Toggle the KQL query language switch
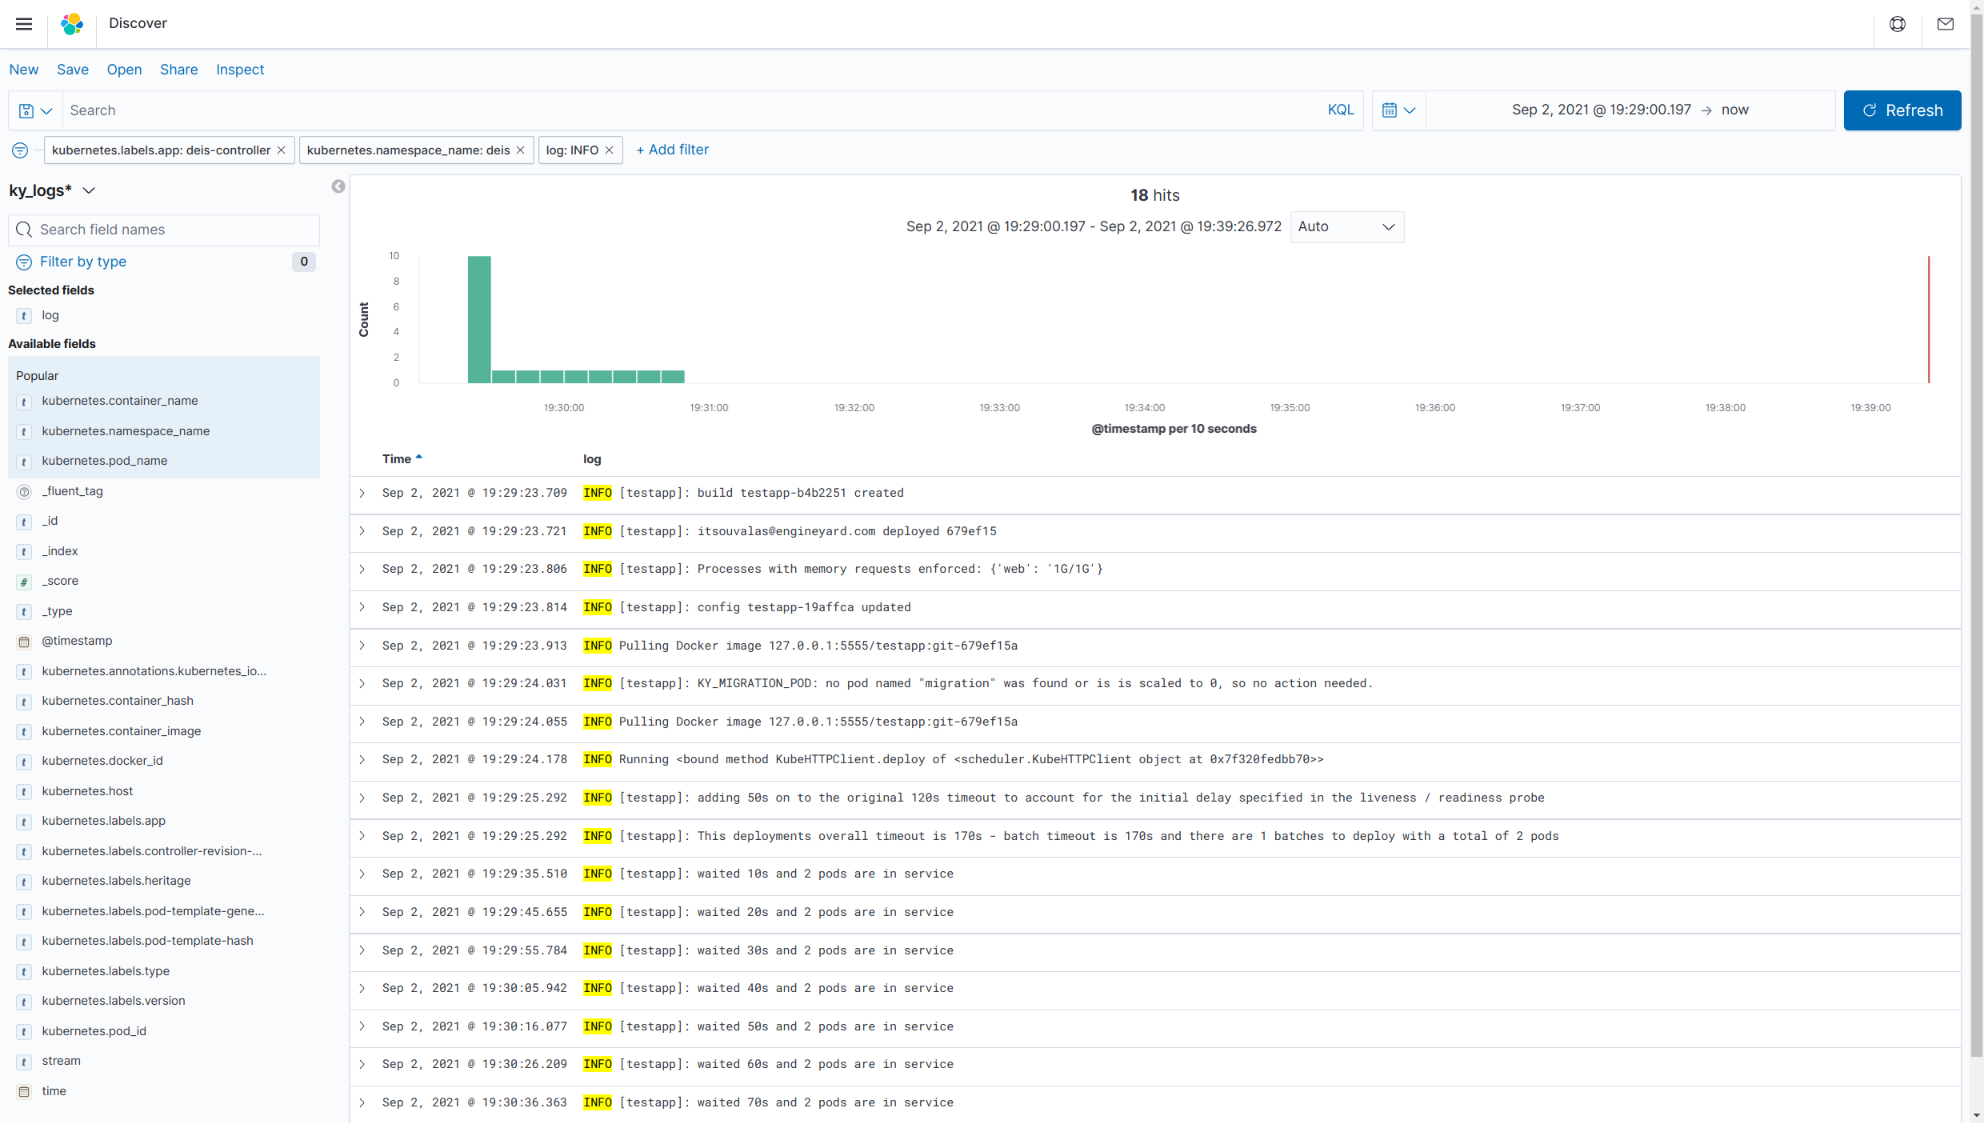The width and height of the screenshot is (1984, 1123). pos(1340,111)
